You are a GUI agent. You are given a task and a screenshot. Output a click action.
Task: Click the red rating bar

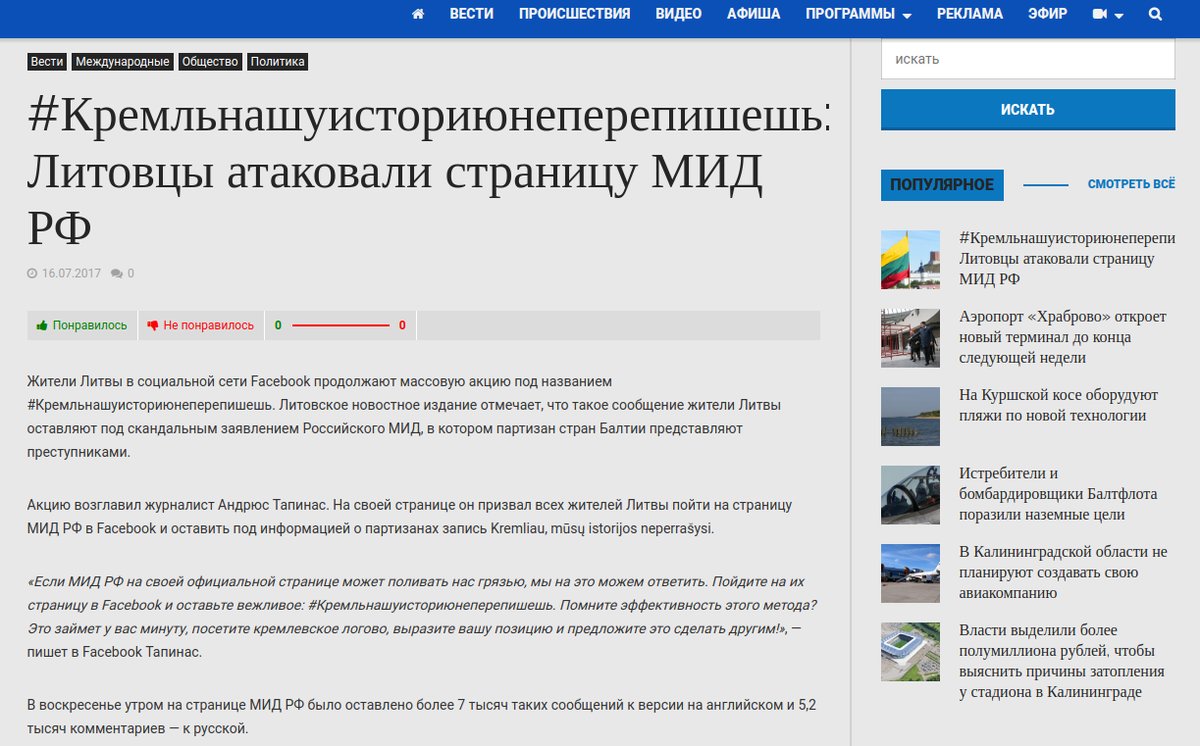pyautogui.click(x=340, y=326)
